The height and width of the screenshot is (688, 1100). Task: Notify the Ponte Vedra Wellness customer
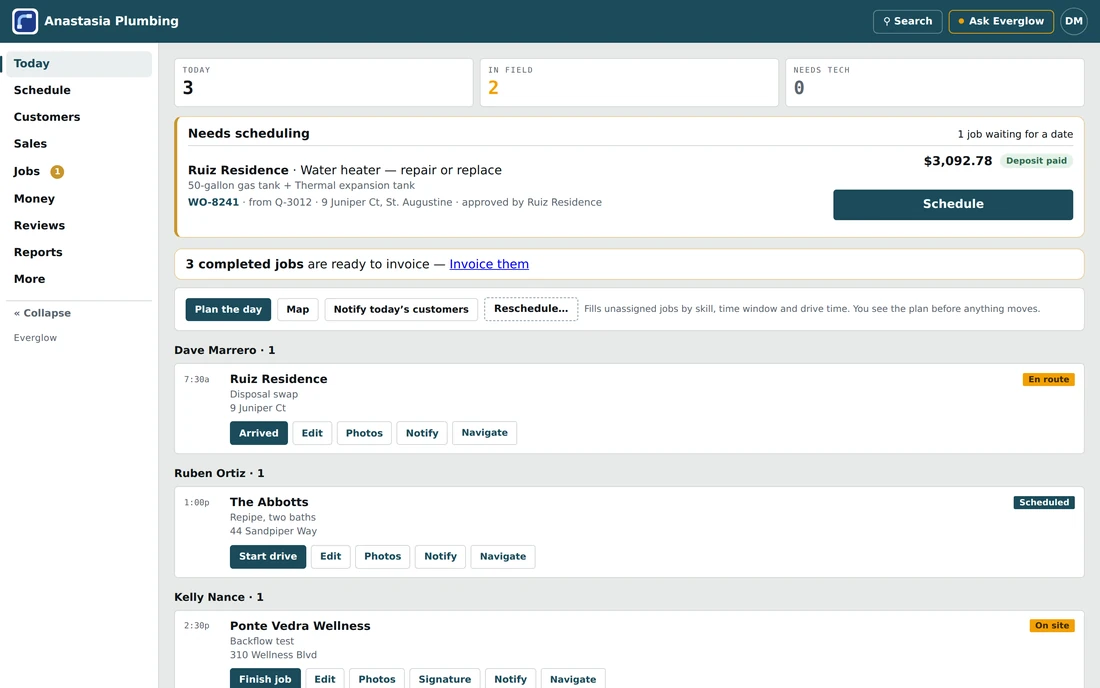click(x=510, y=678)
